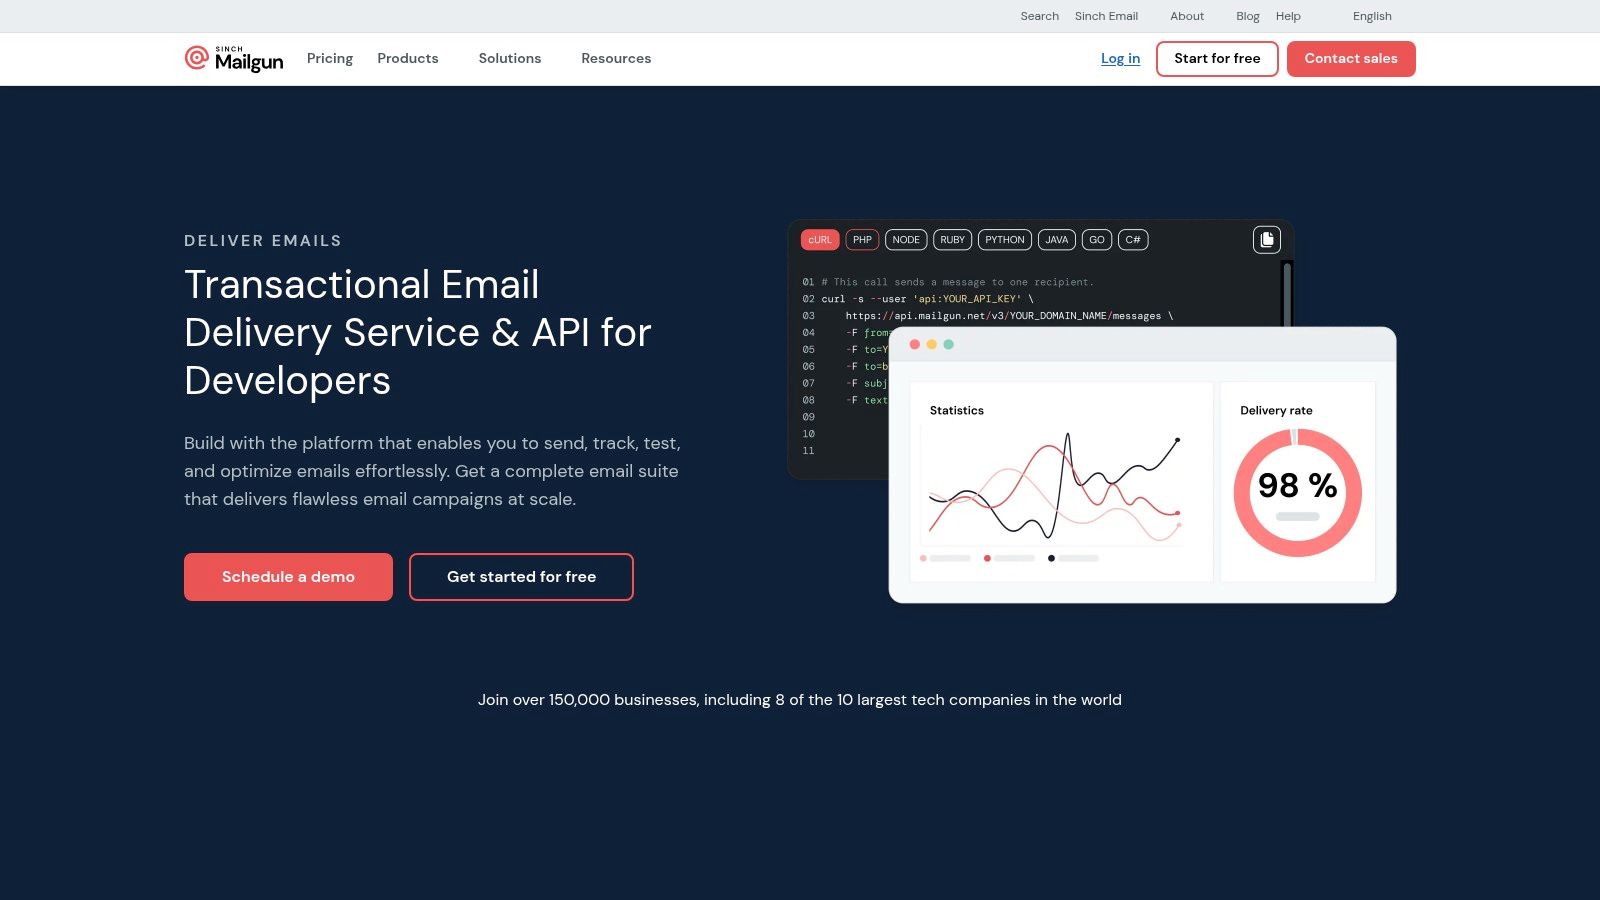Click the 98% delivery rate chart
1600x900 pixels.
pyautogui.click(x=1297, y=492)
